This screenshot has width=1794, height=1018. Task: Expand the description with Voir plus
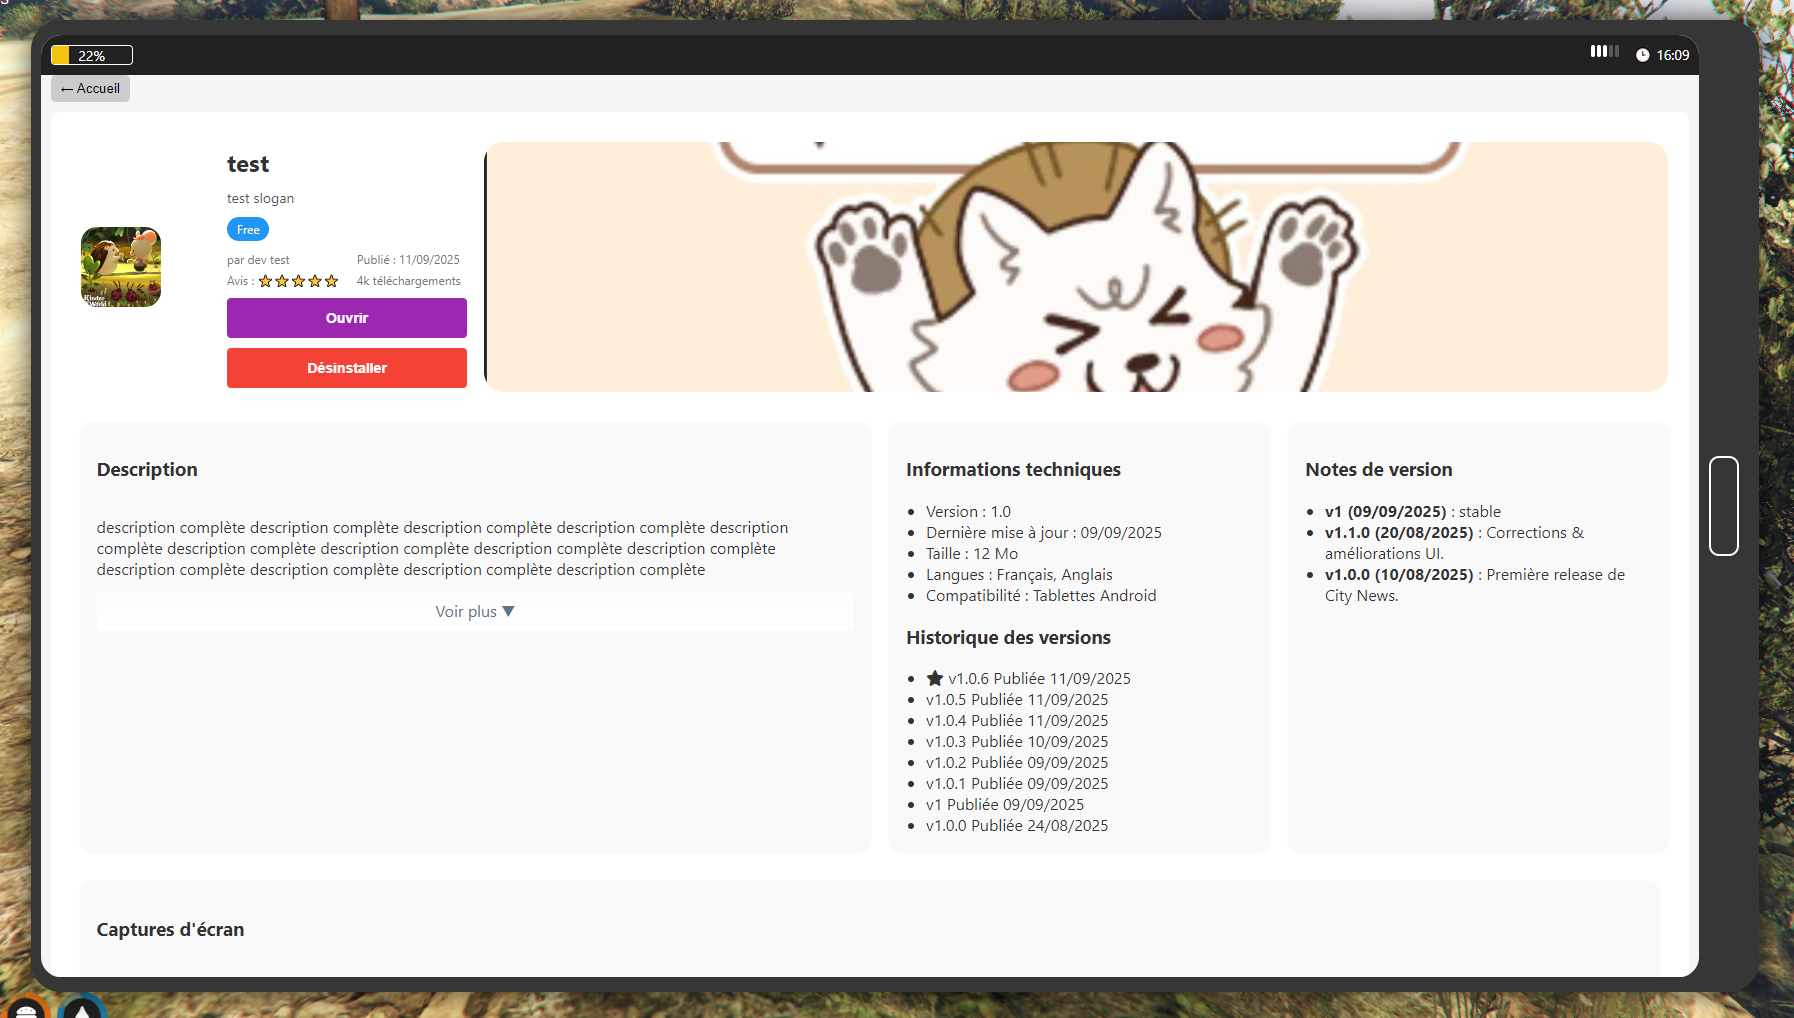[475, 612]
